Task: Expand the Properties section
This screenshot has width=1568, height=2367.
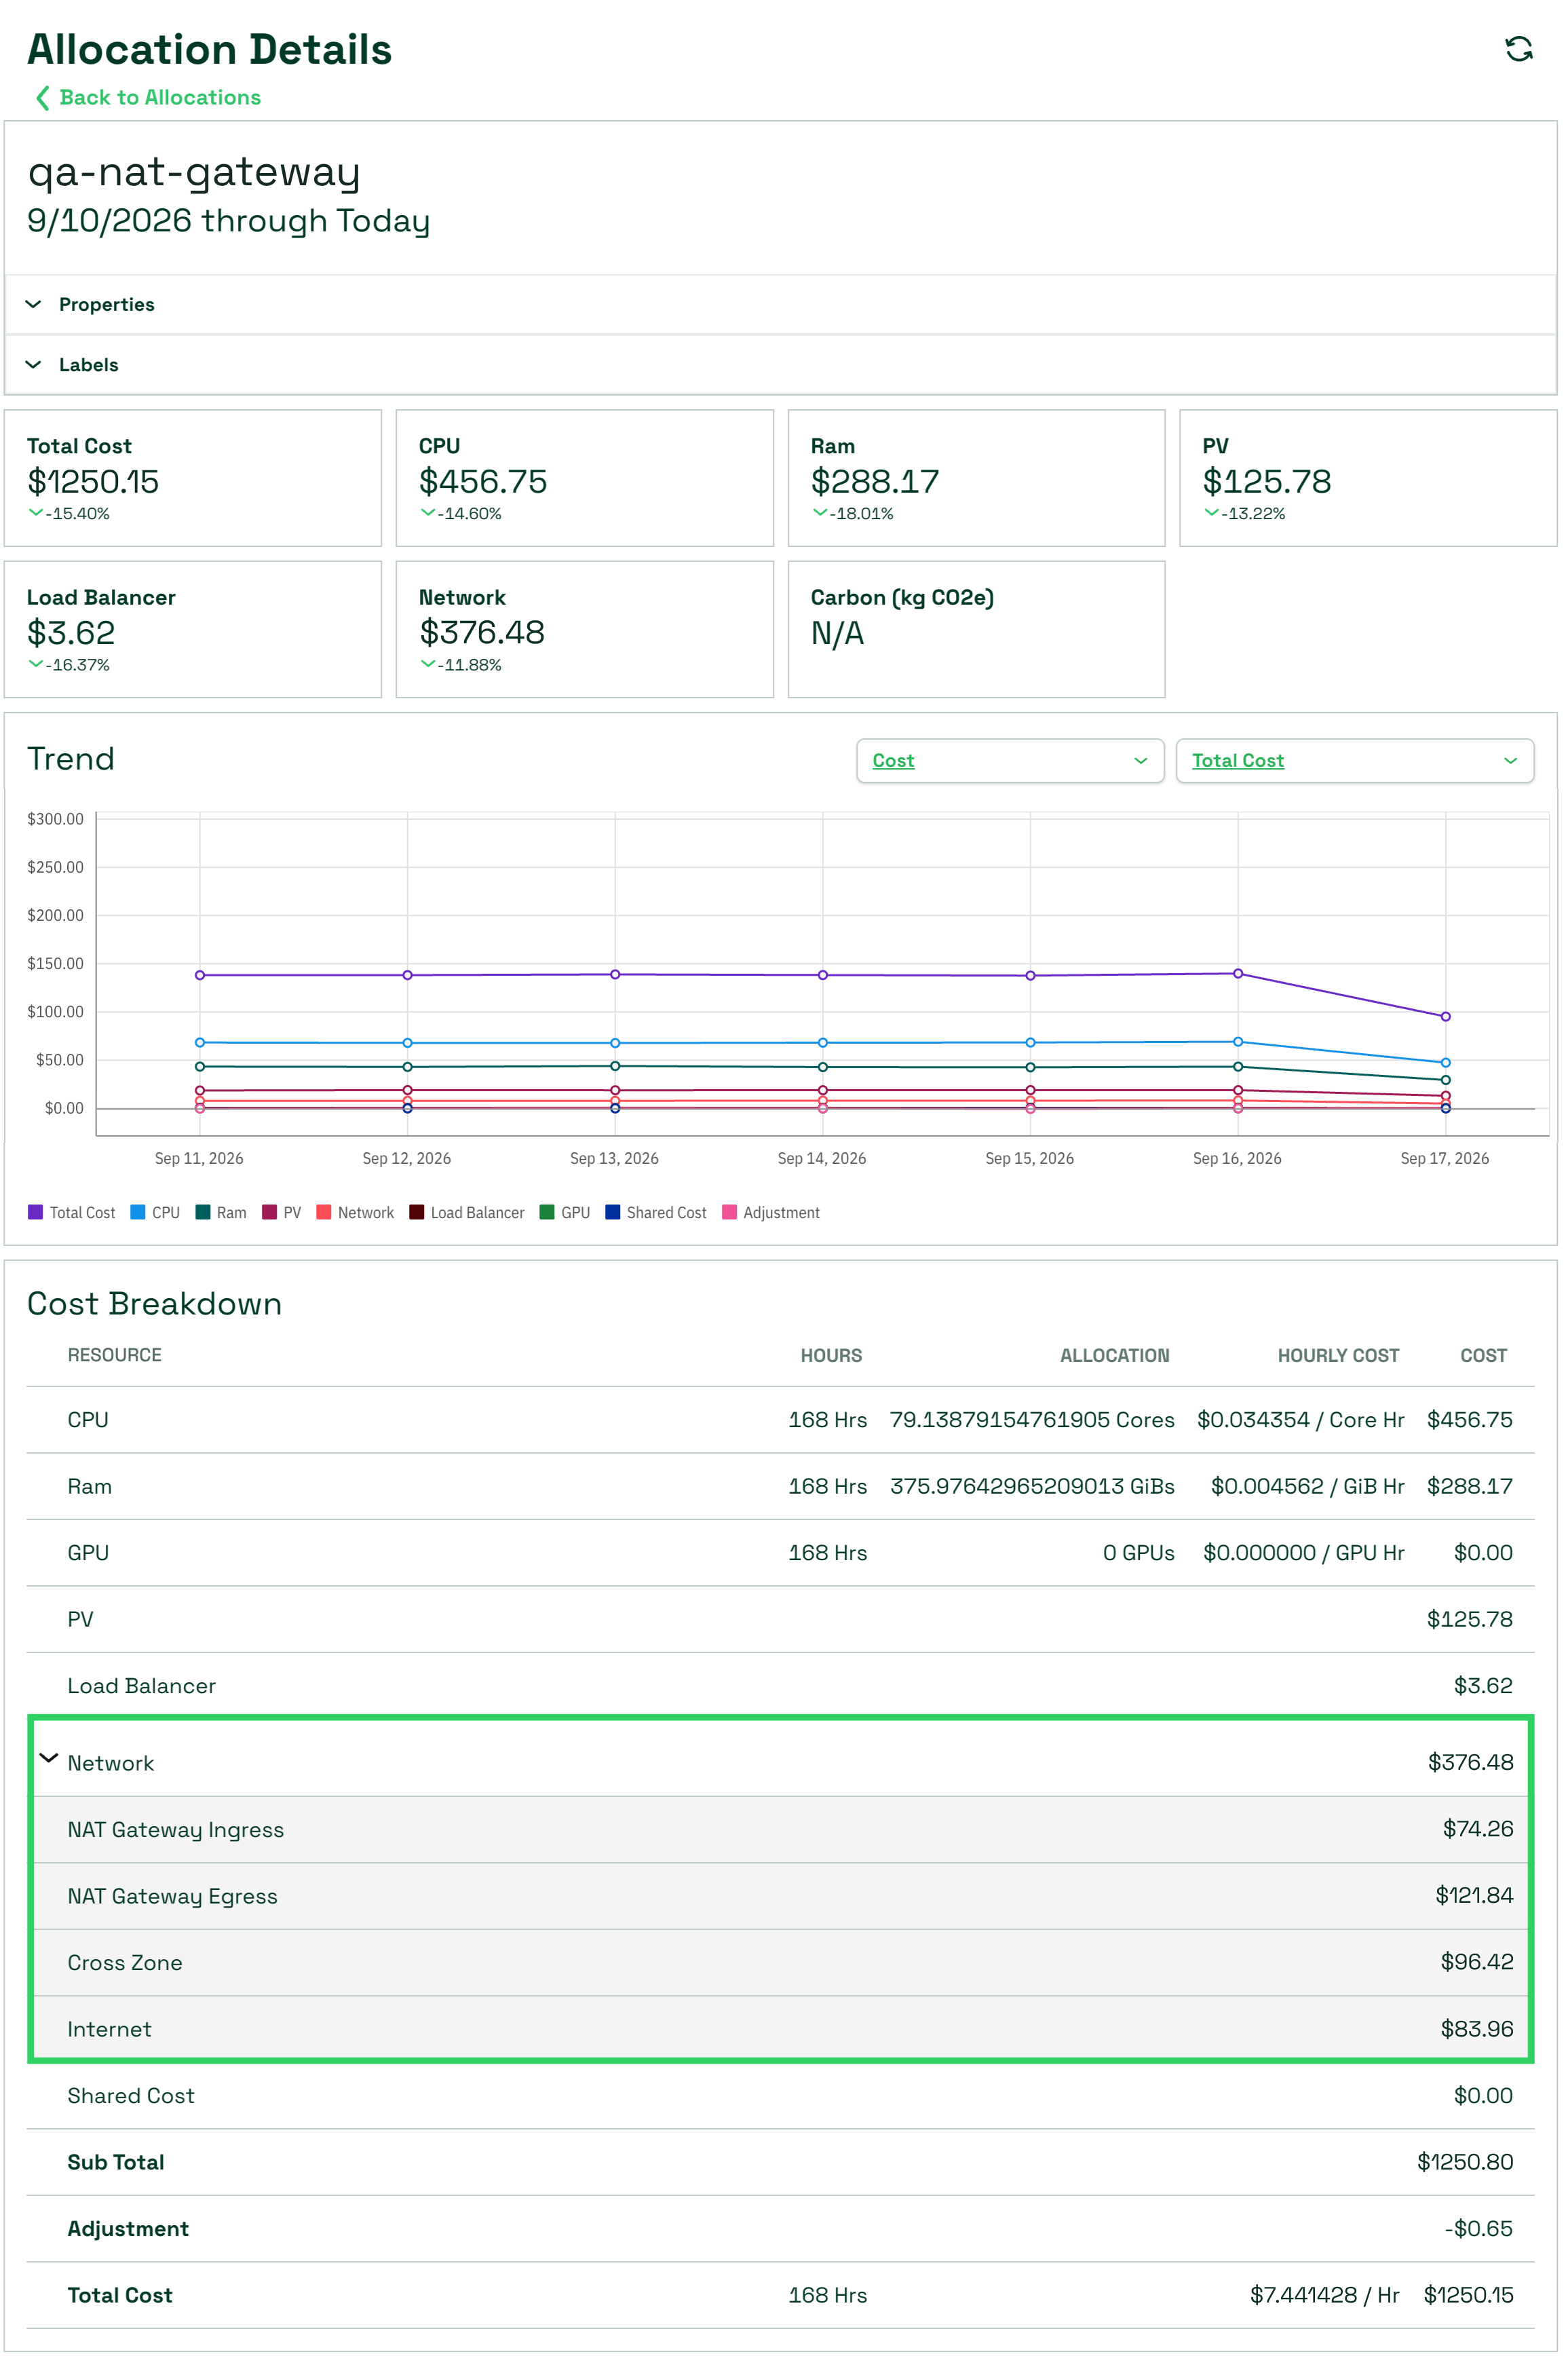Action: 780,304
